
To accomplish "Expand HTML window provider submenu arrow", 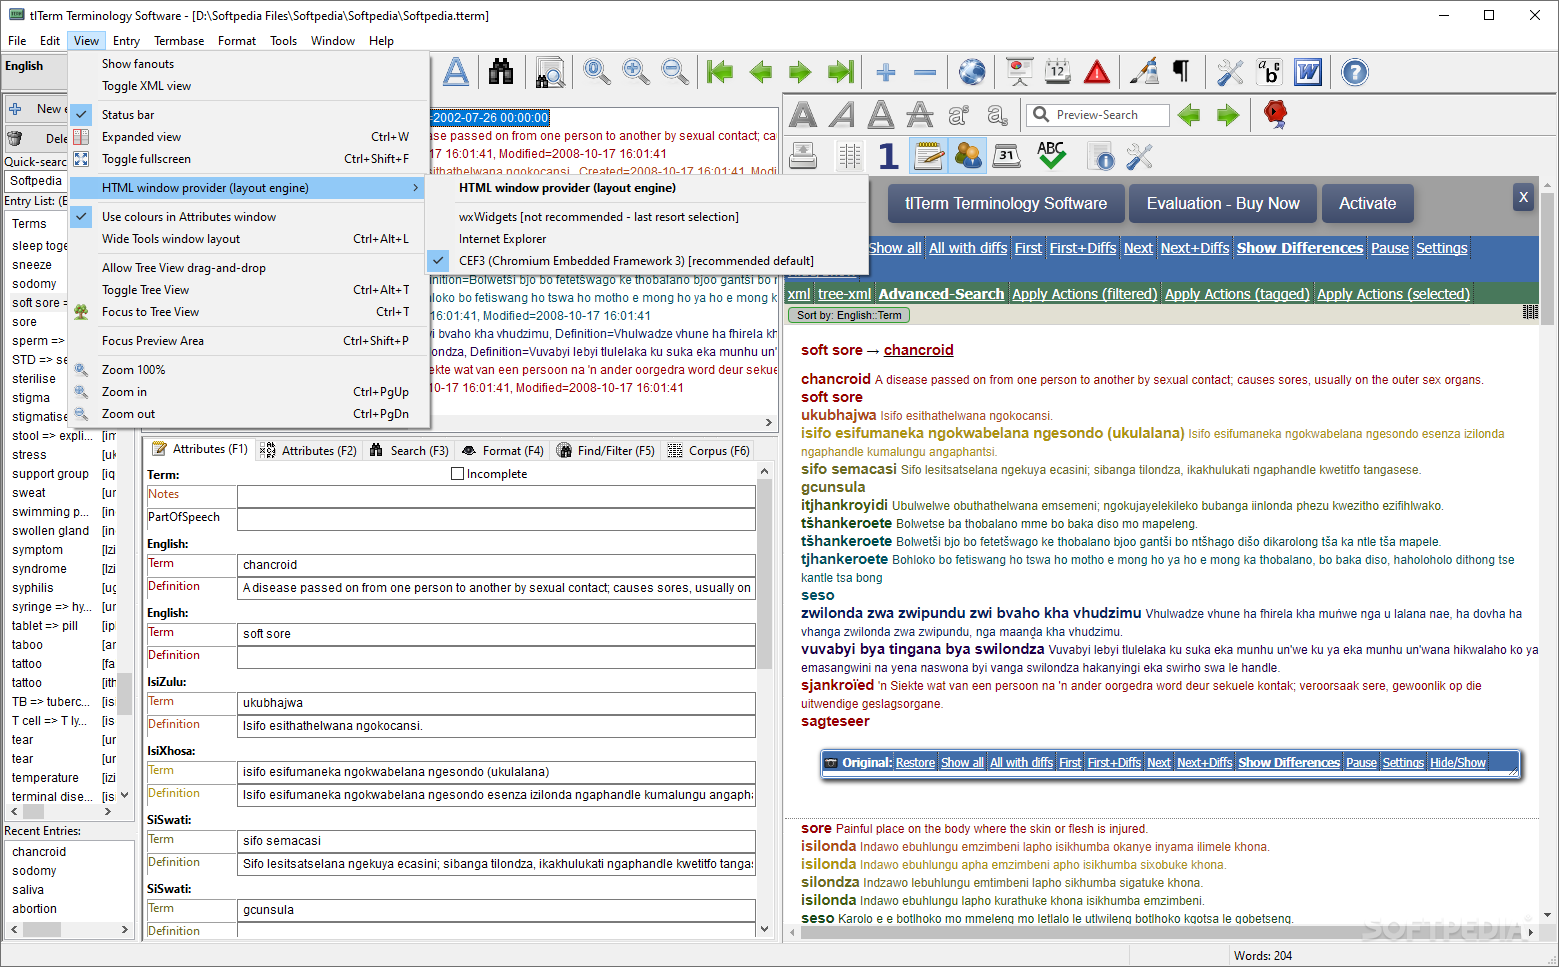I will click(x=415, y=188).
